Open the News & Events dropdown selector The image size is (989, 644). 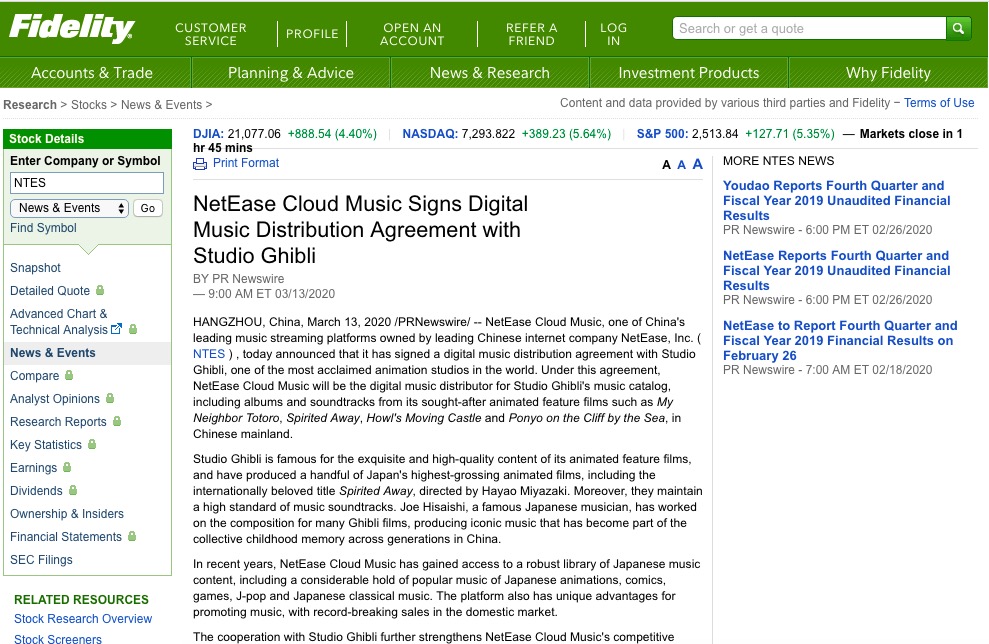(x=69, y=208)
